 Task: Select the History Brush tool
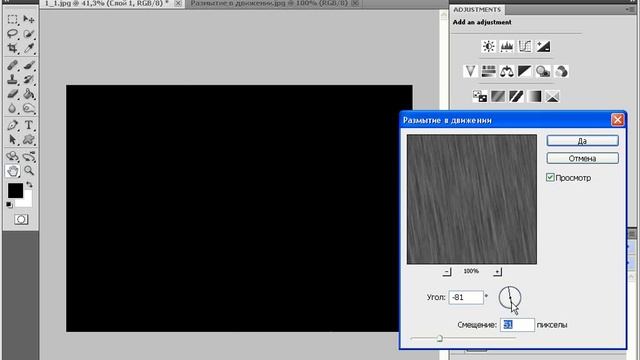click(x=29, y=79)
